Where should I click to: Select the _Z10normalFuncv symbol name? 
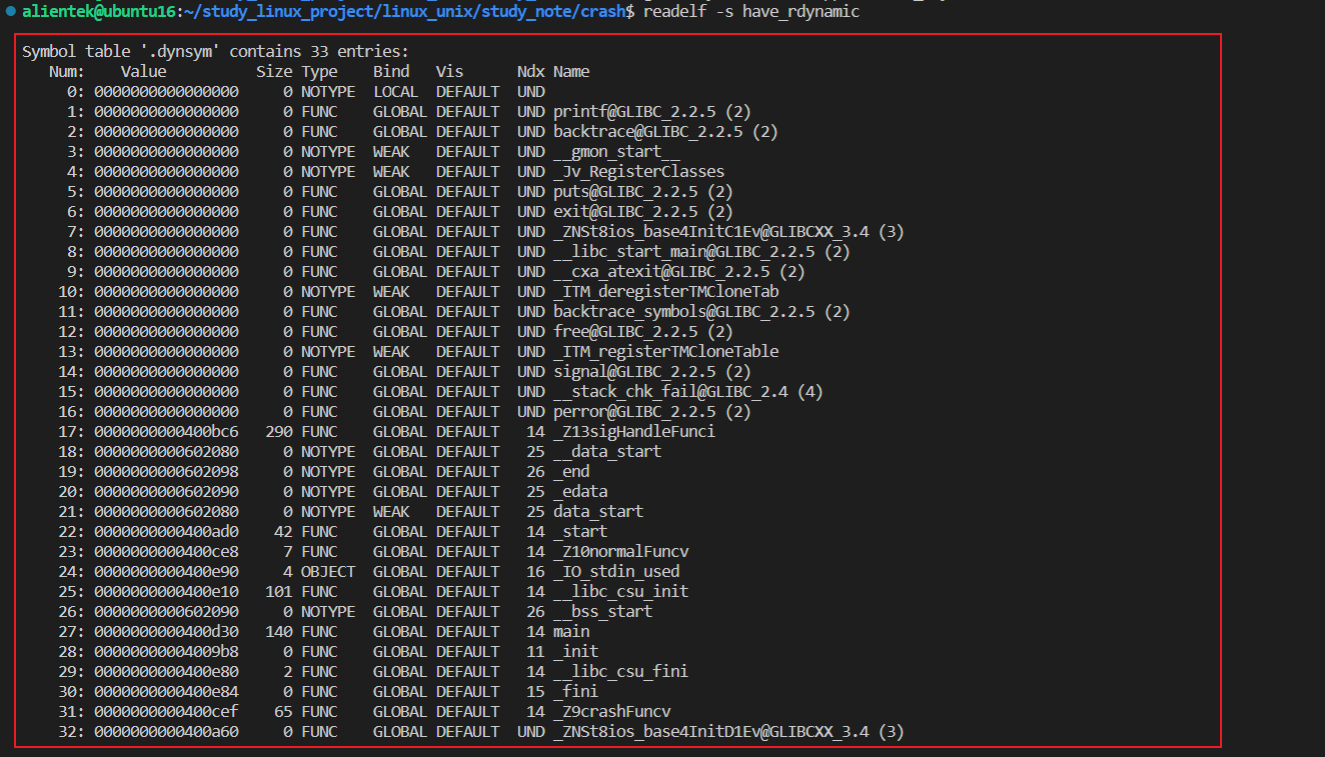click(x=620, y=551)
